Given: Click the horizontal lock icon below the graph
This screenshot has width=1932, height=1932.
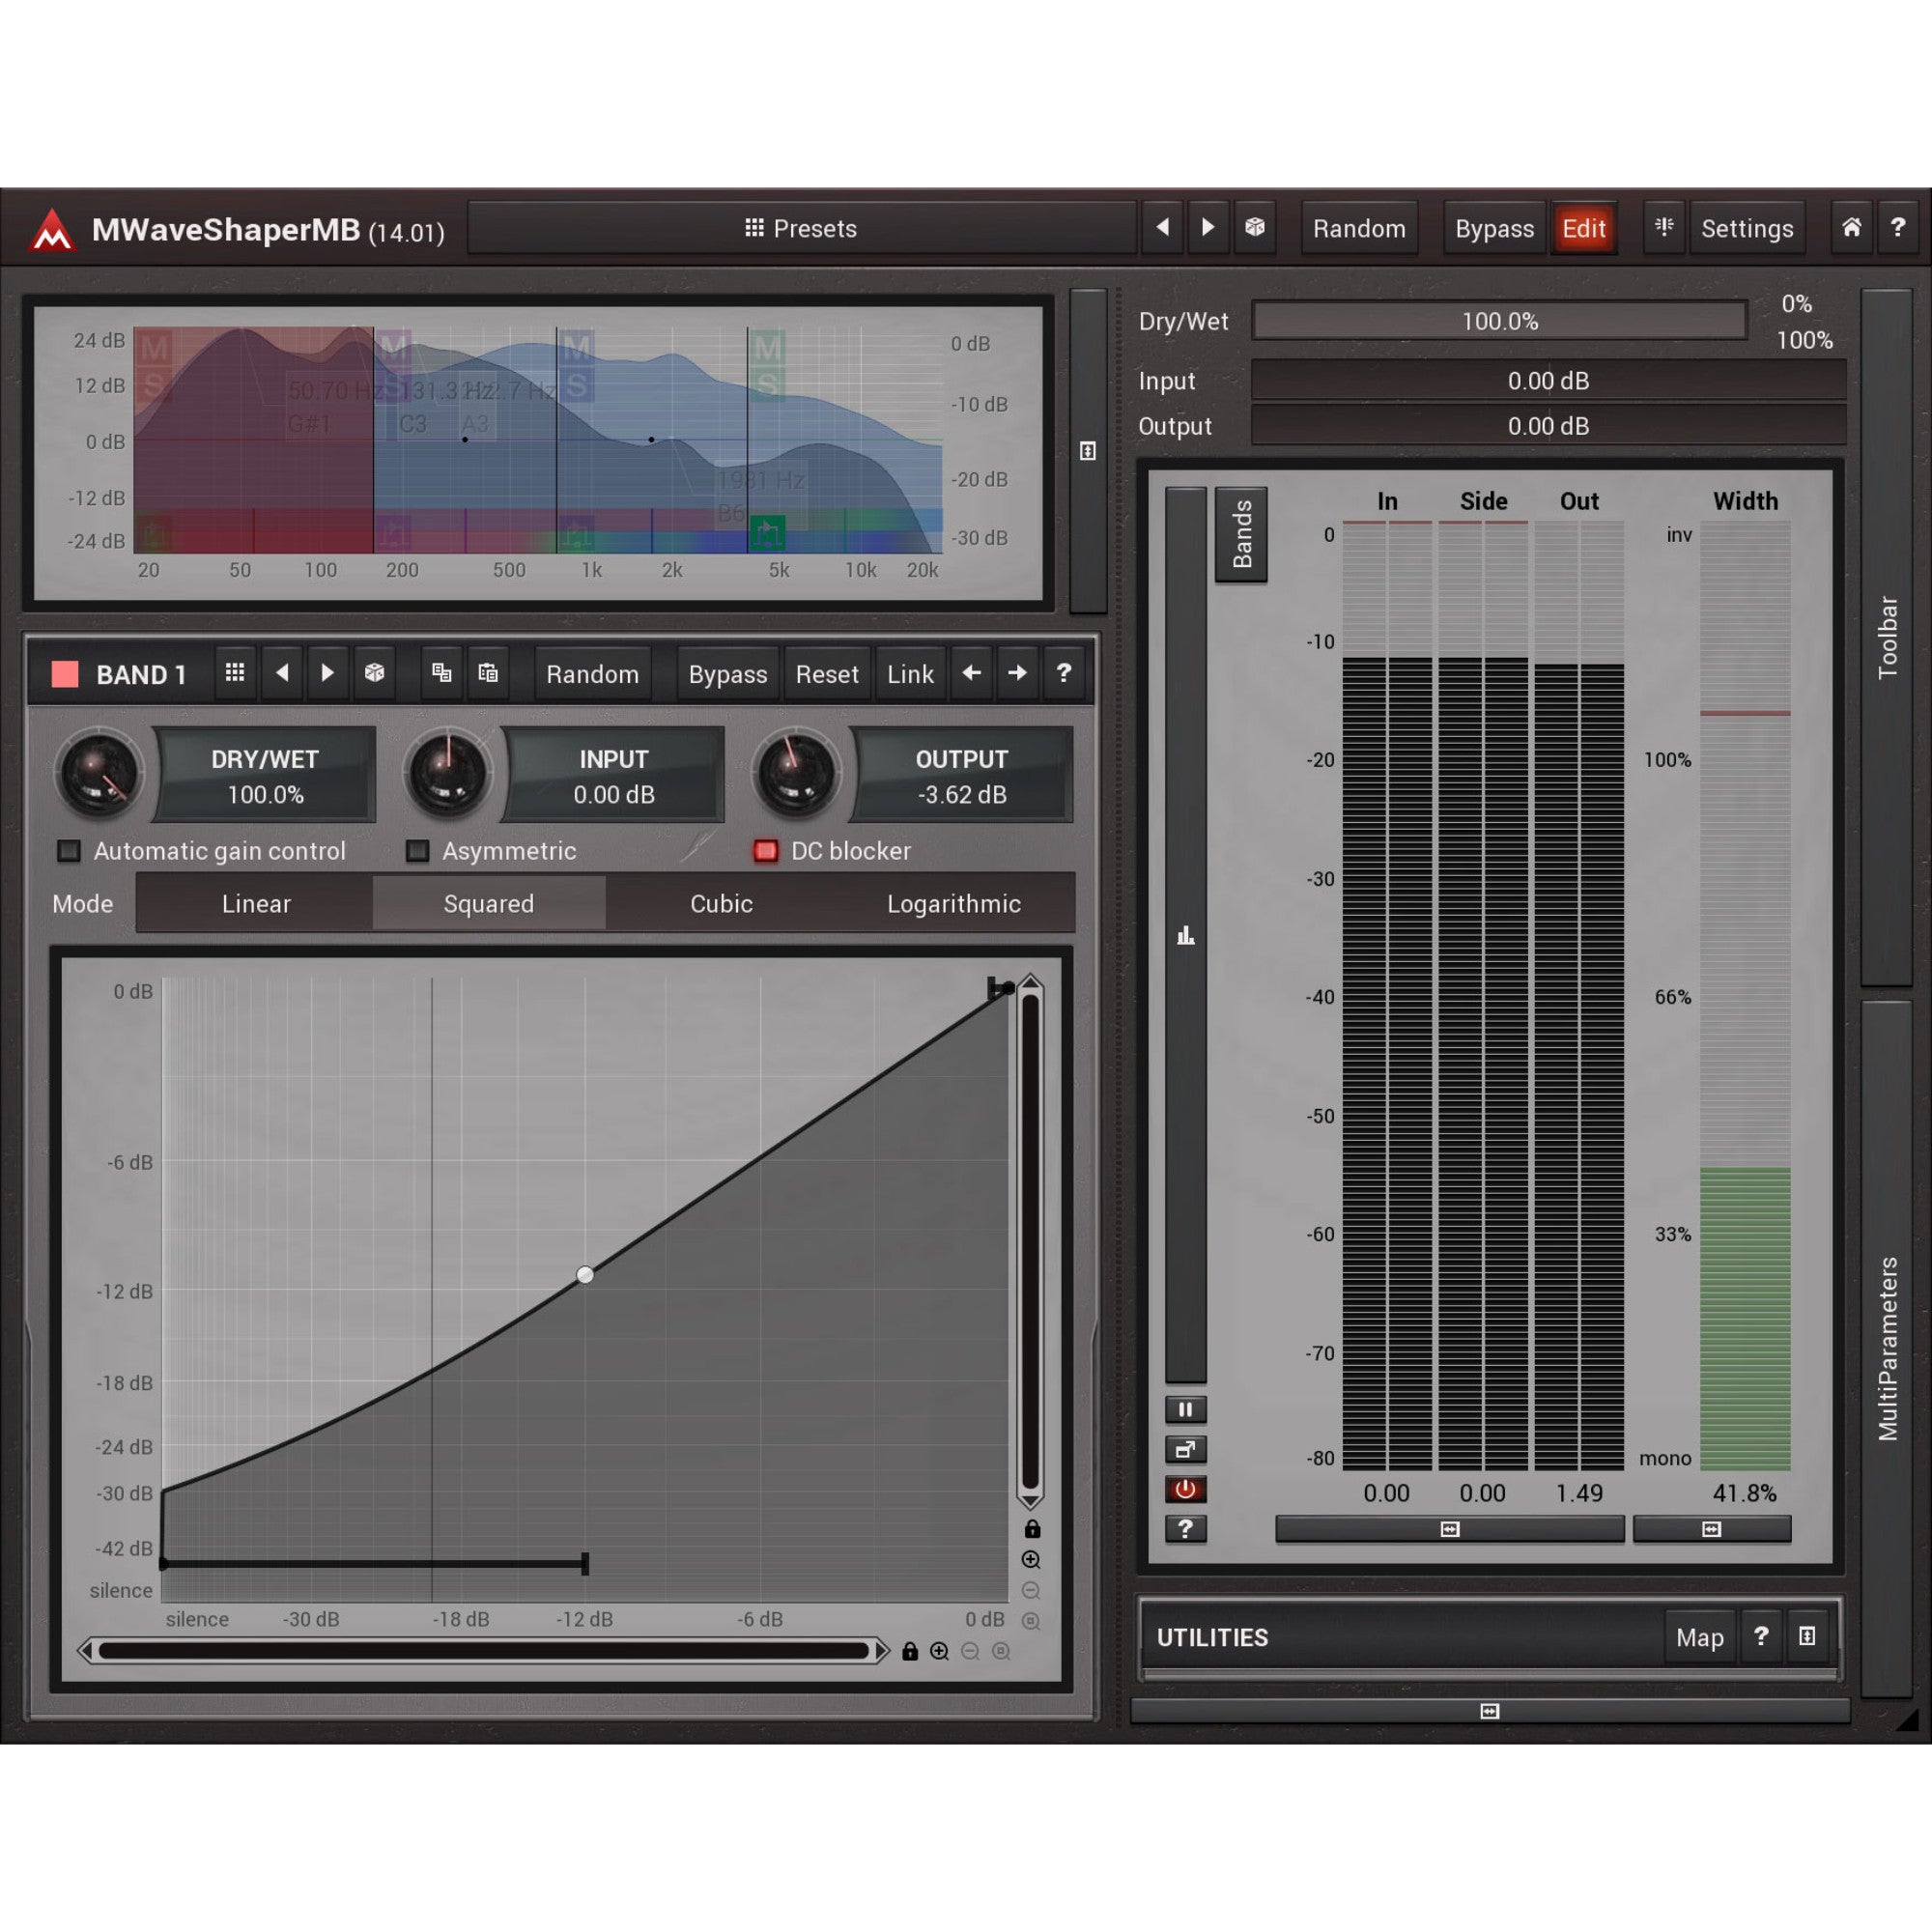Looking at the screenshot, I should tap(909, 1651).
